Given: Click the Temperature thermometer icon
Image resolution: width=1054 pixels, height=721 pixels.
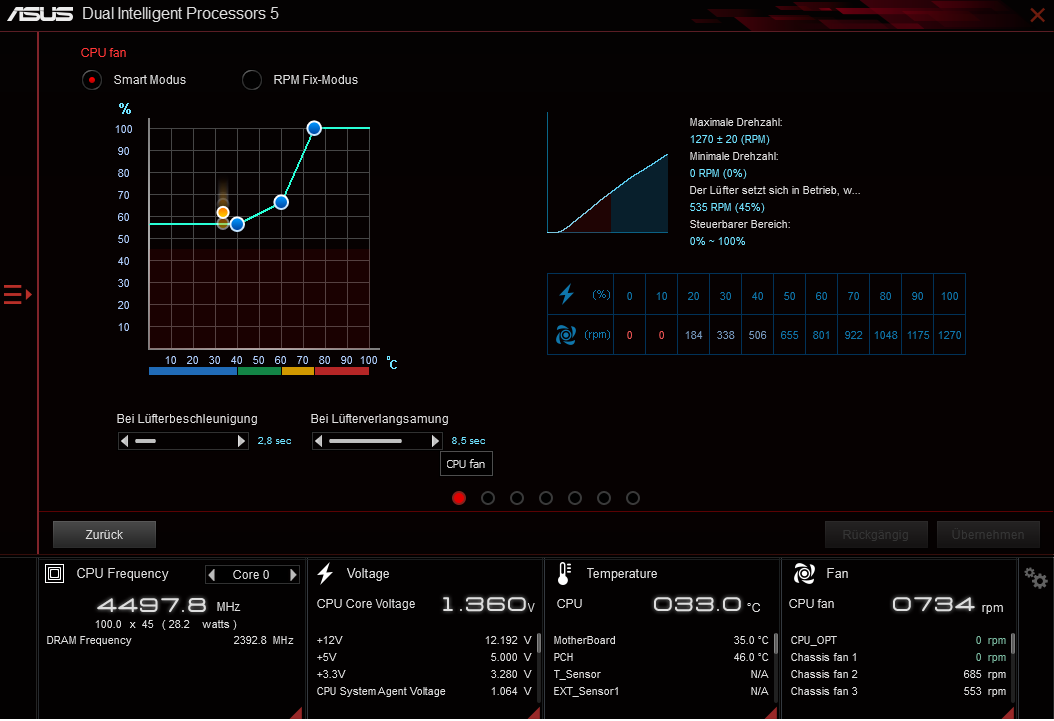Looking at the screenshot, I should point(564,573).
